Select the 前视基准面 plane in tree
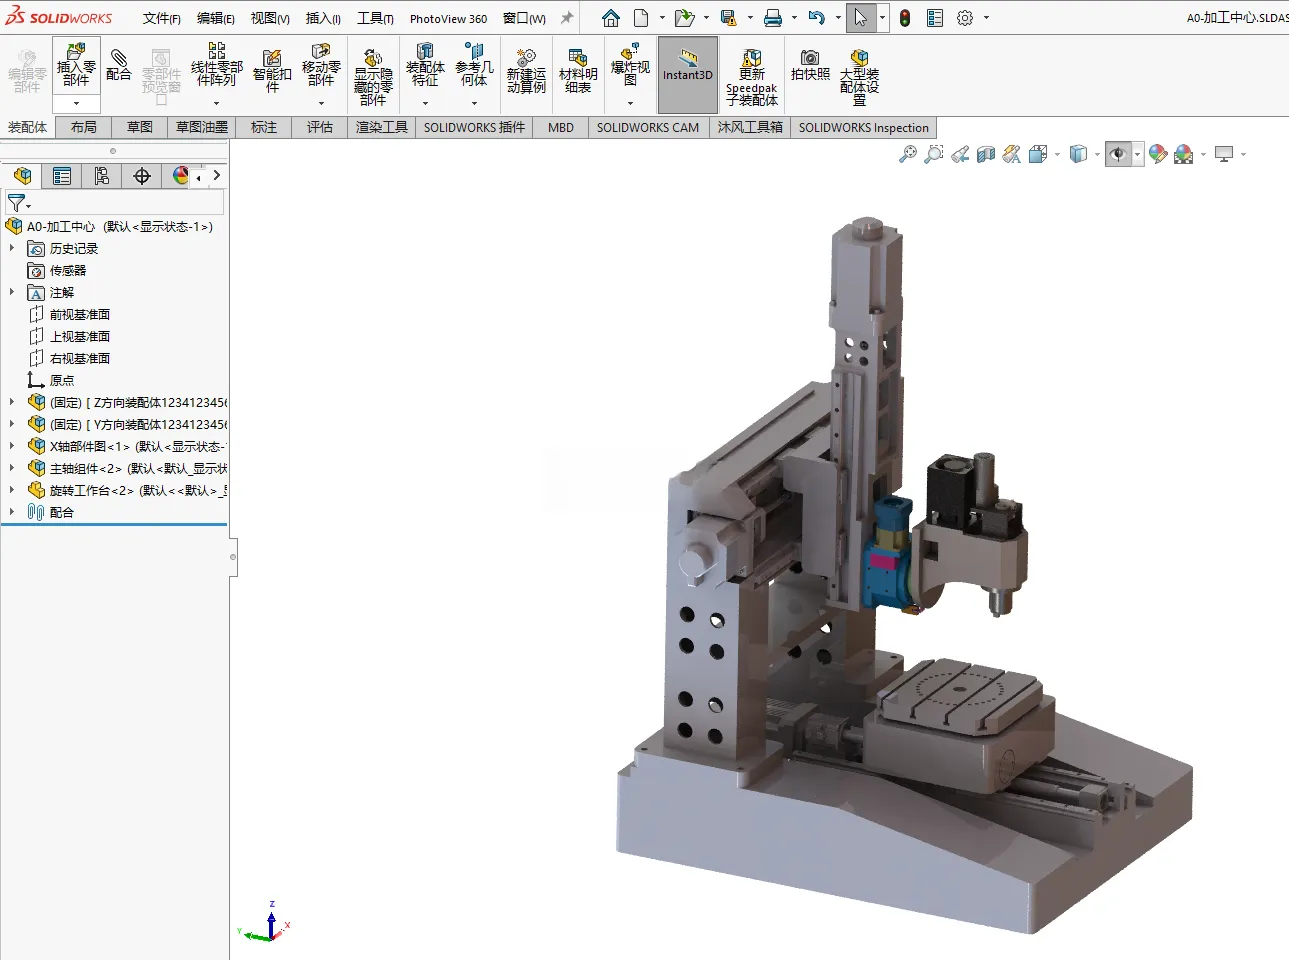This screenshot has width=1289, height=960. 80,314
